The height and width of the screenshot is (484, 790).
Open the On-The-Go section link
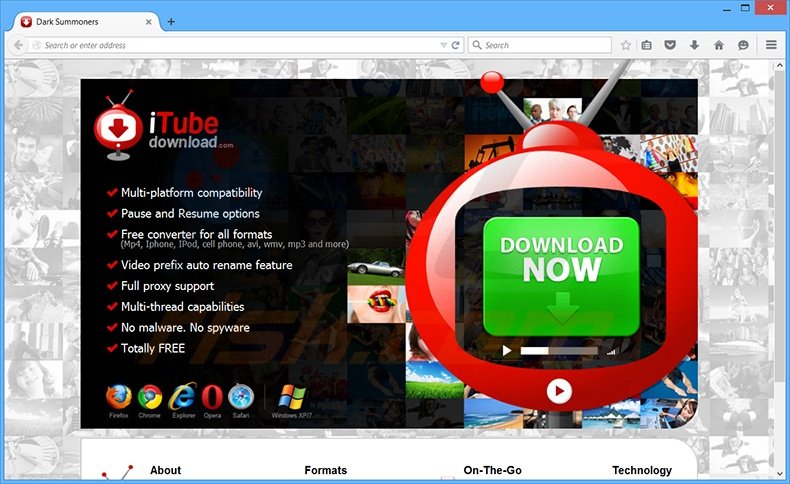click(492, 470)
